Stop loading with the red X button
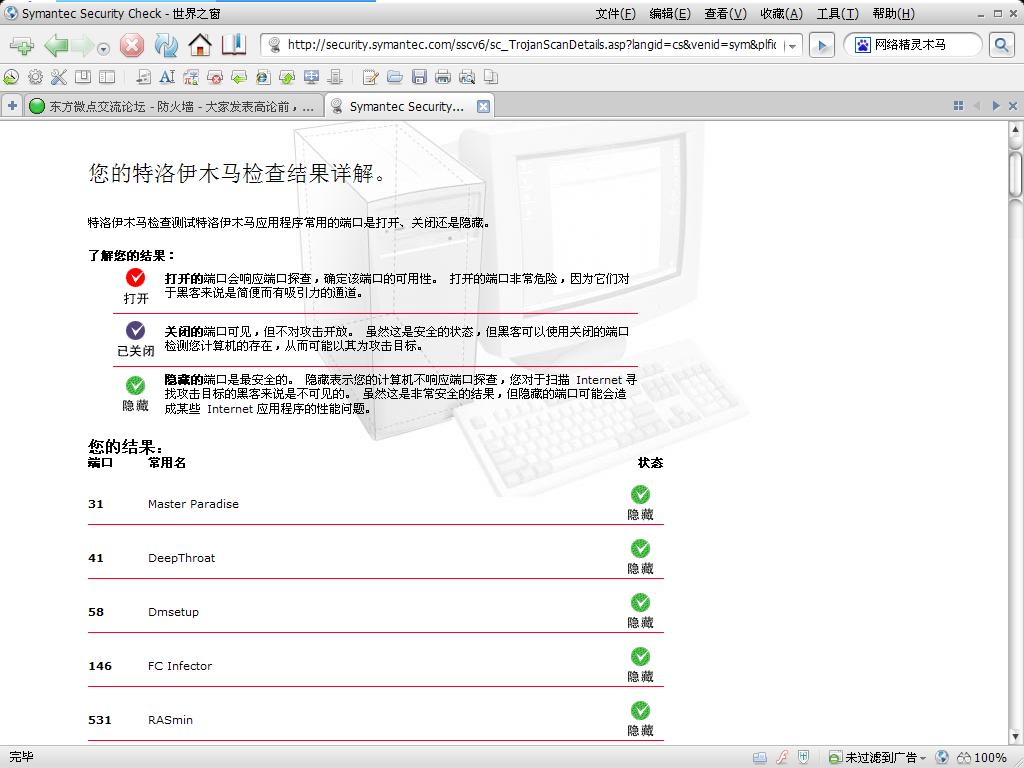This screenshot has width=1024, height=768. click(132, 46)
